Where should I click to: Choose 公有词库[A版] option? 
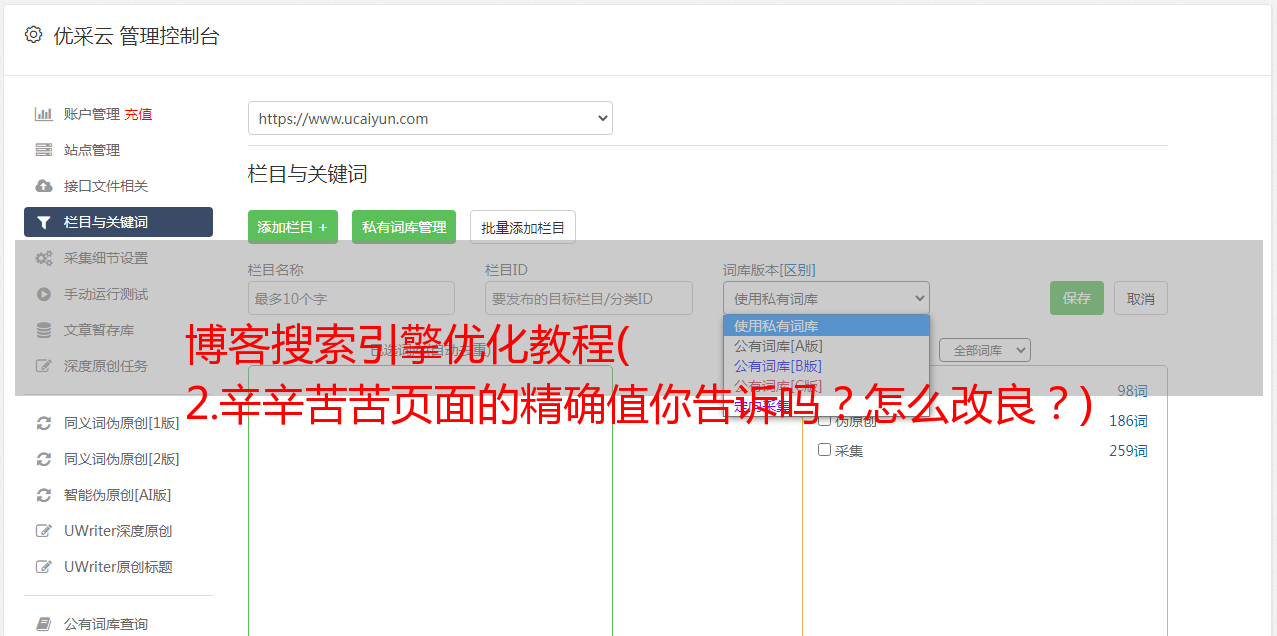click(826, 346)
